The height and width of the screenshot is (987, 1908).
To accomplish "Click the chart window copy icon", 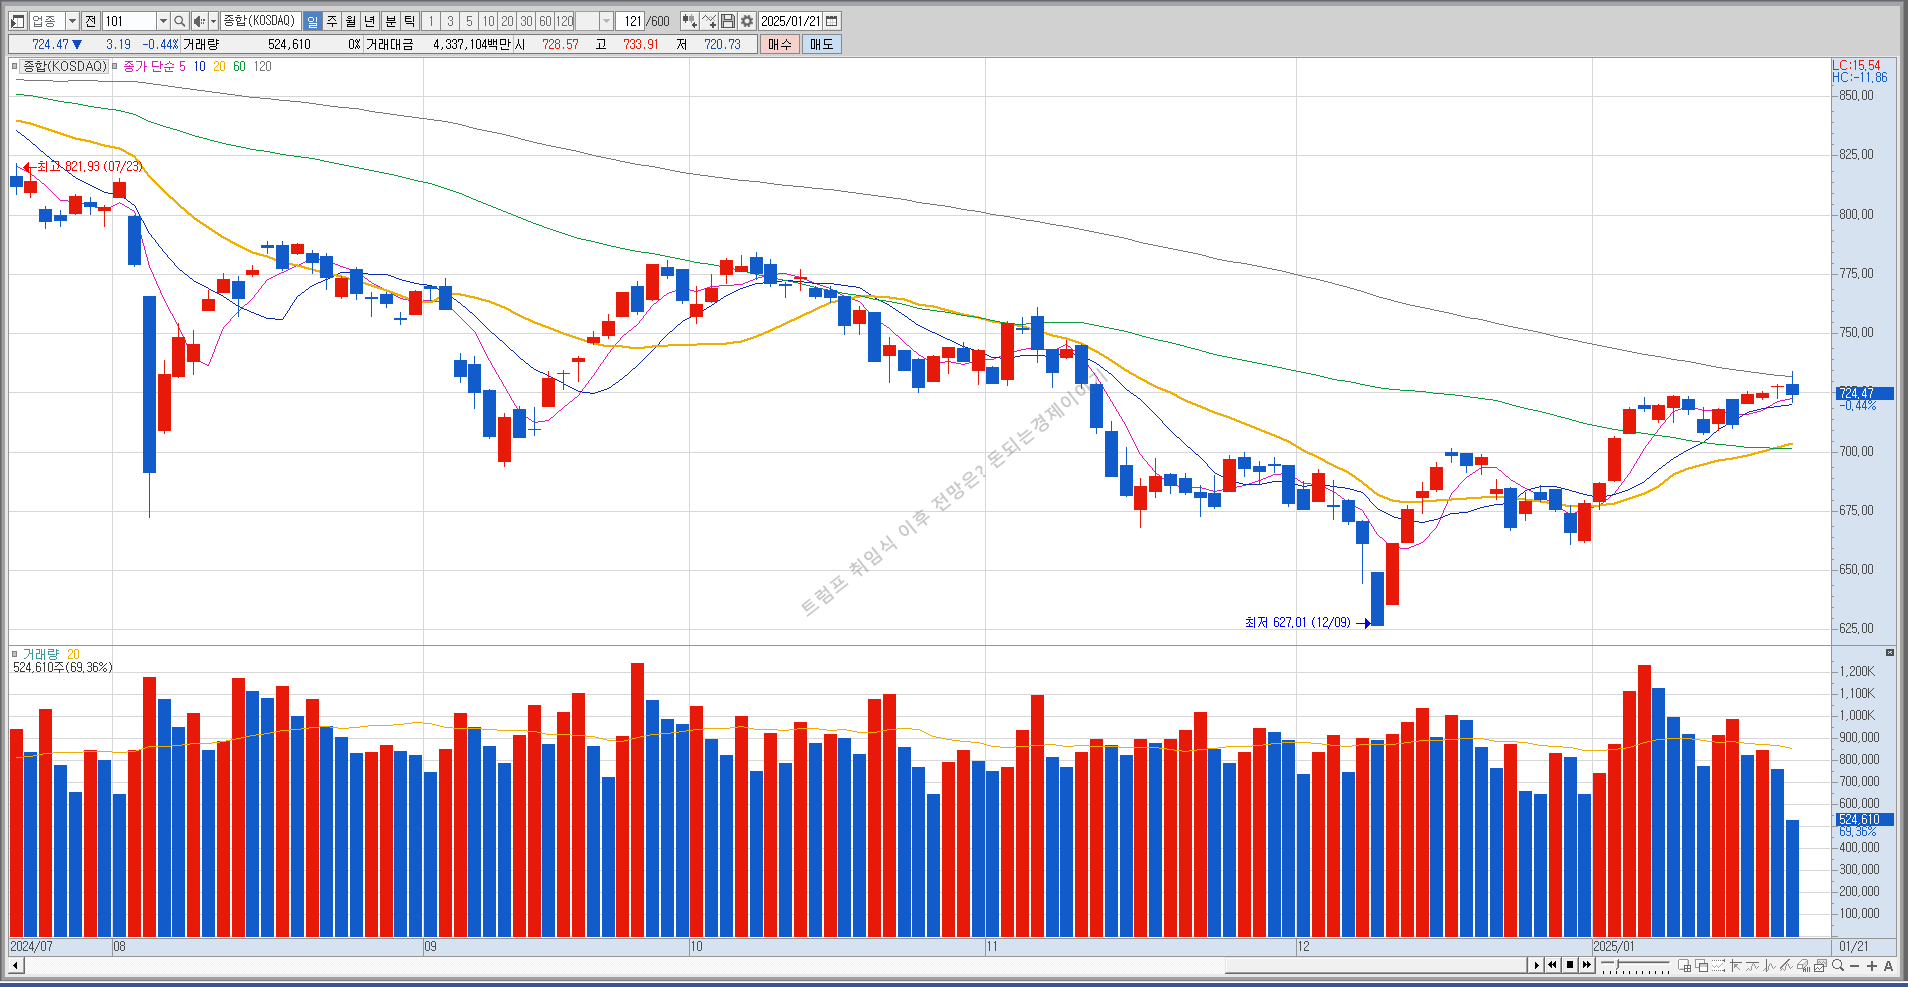I will [x=1820, y=965].
